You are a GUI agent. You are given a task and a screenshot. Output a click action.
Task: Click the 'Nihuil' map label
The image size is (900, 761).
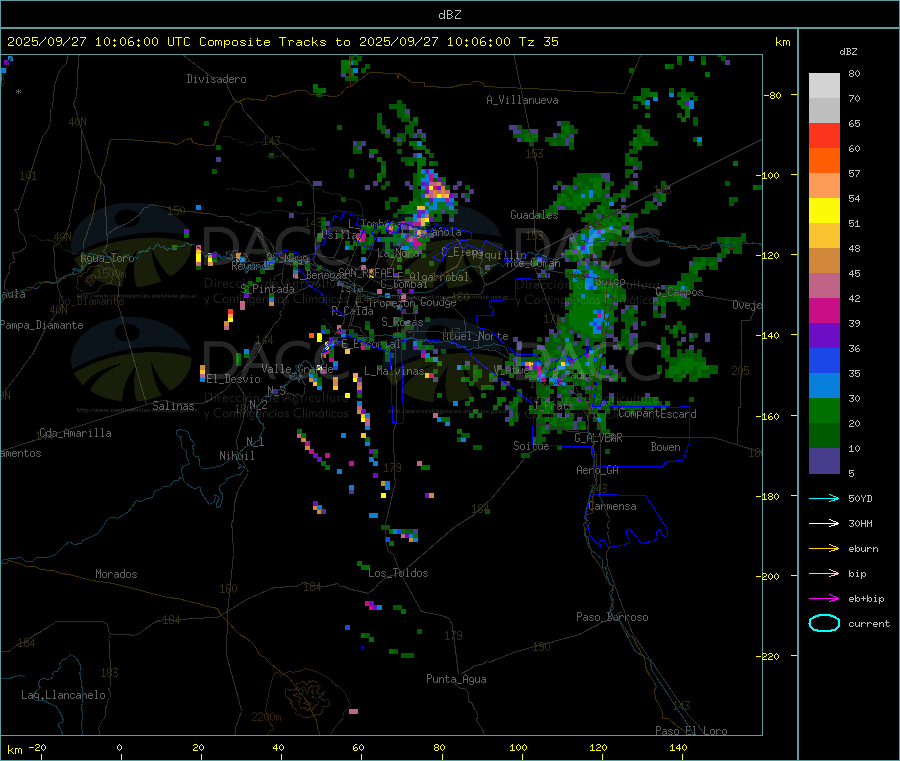tap(237, 456)
